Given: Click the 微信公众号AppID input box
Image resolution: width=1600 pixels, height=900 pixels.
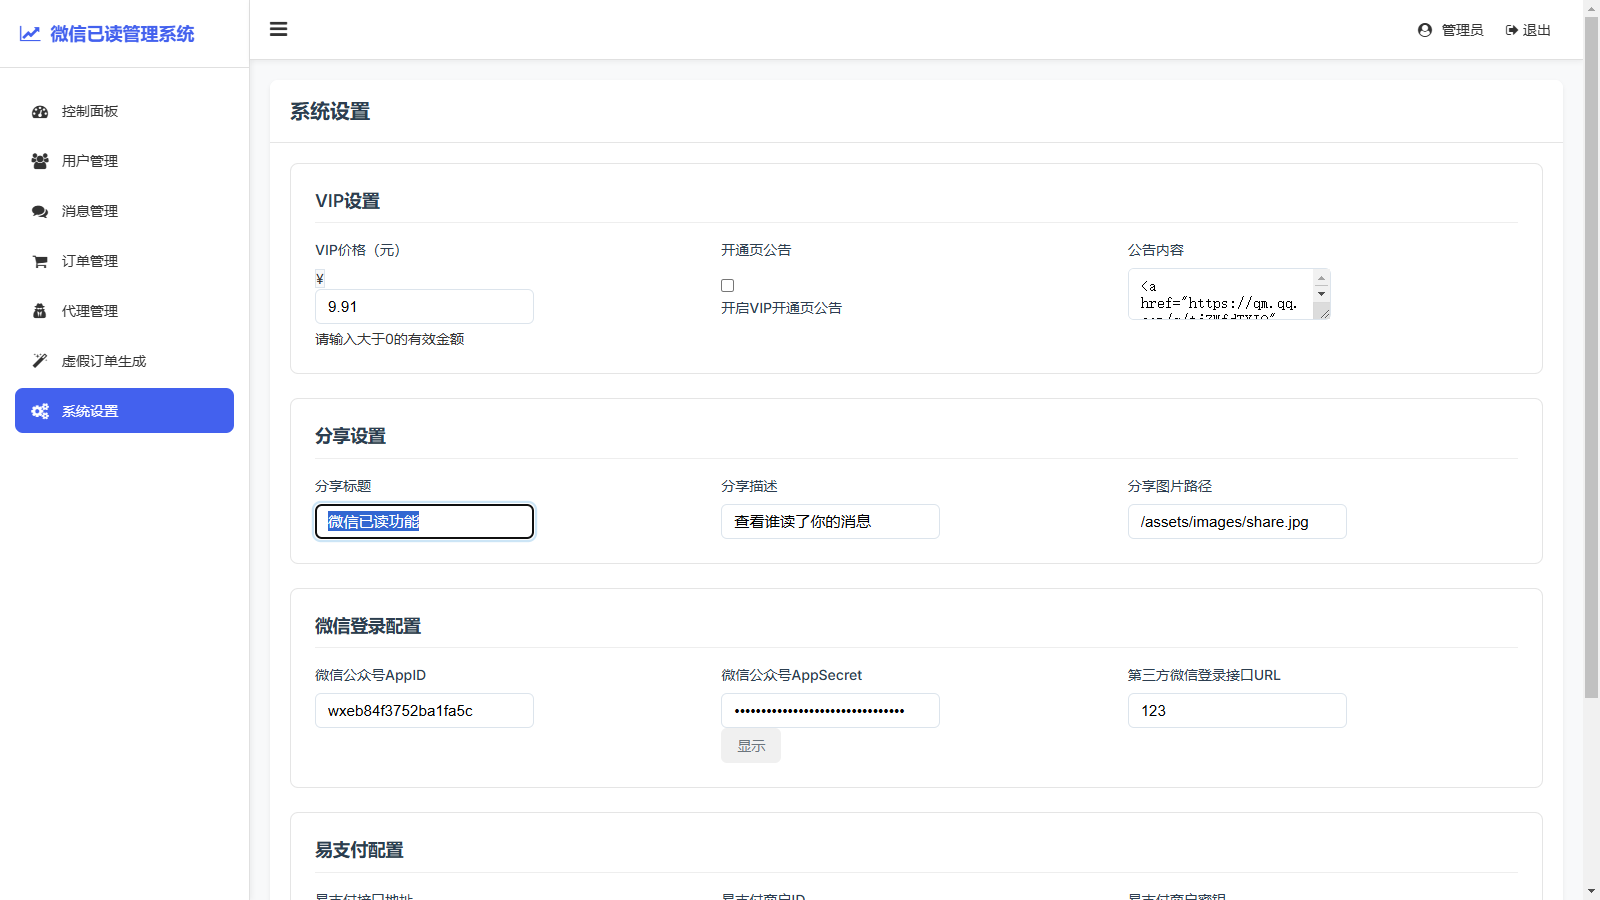Looking at the screenshot, I should (424, 711).
